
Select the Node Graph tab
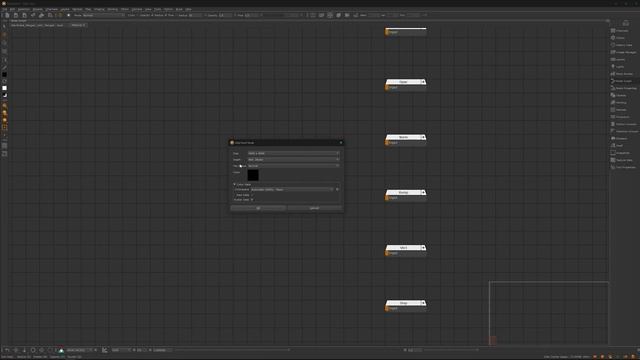pyautogui.click(x=18, y=21)
